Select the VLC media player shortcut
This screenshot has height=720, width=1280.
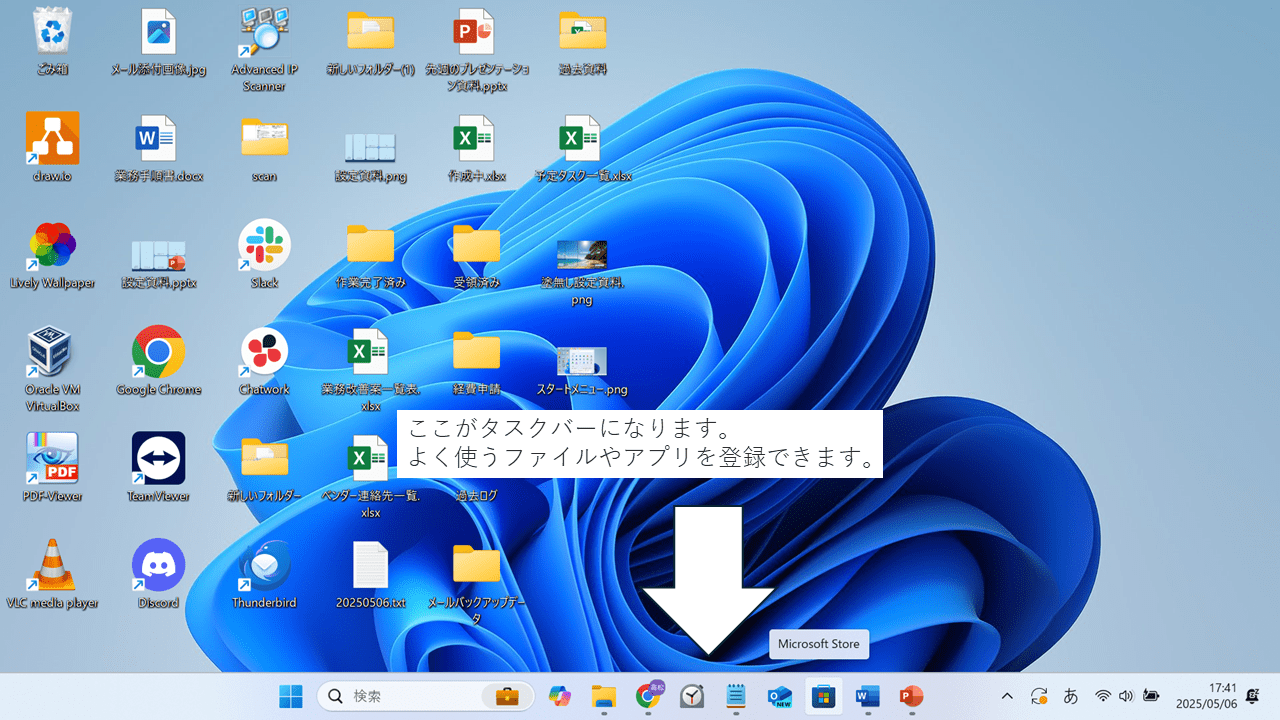pos(52,567)
